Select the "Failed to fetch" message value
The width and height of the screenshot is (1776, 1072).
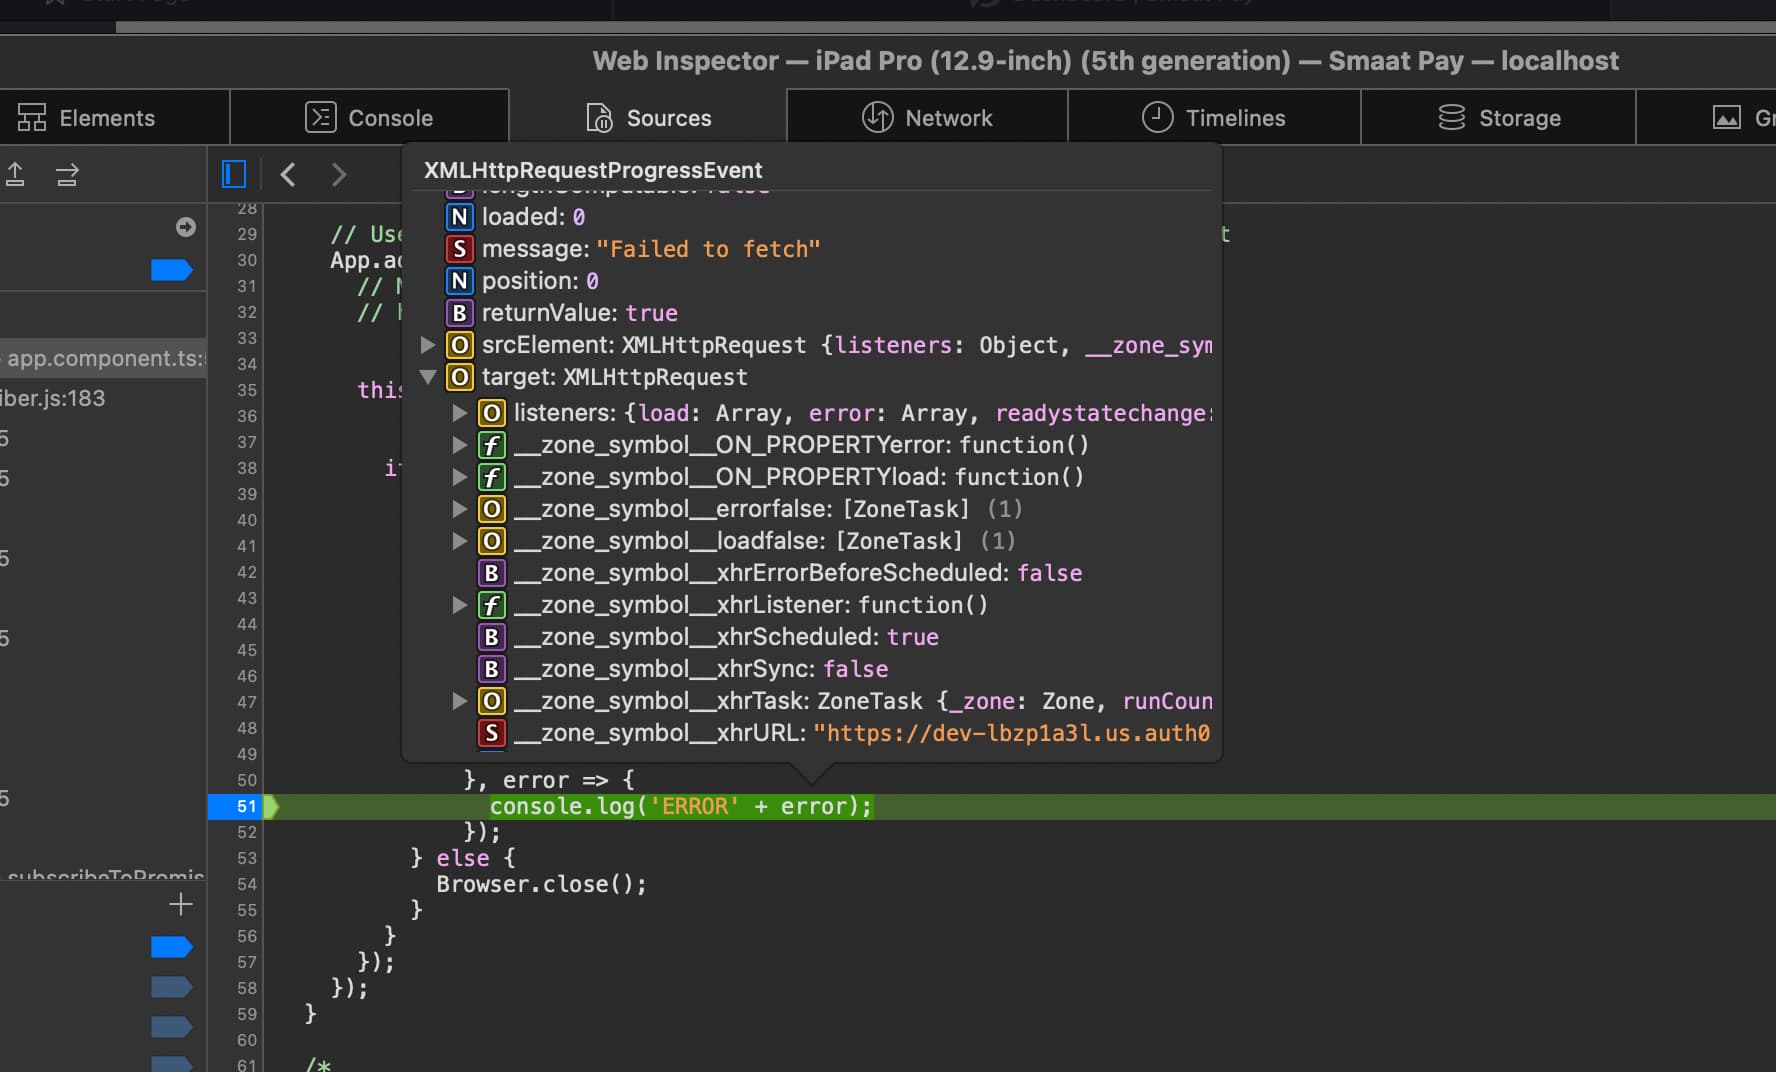tap(708, 249)
